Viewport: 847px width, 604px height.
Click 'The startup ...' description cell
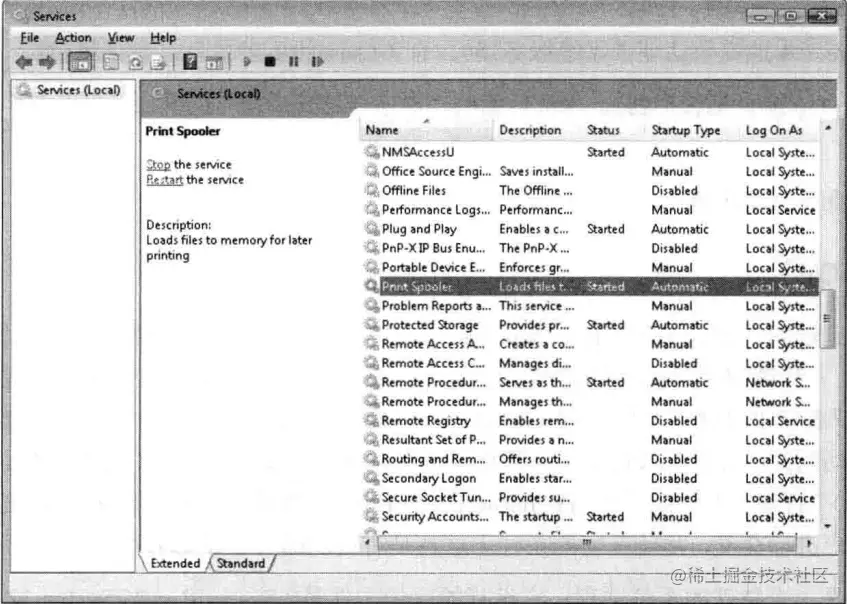pyautogui.click(x=536, y=516)
